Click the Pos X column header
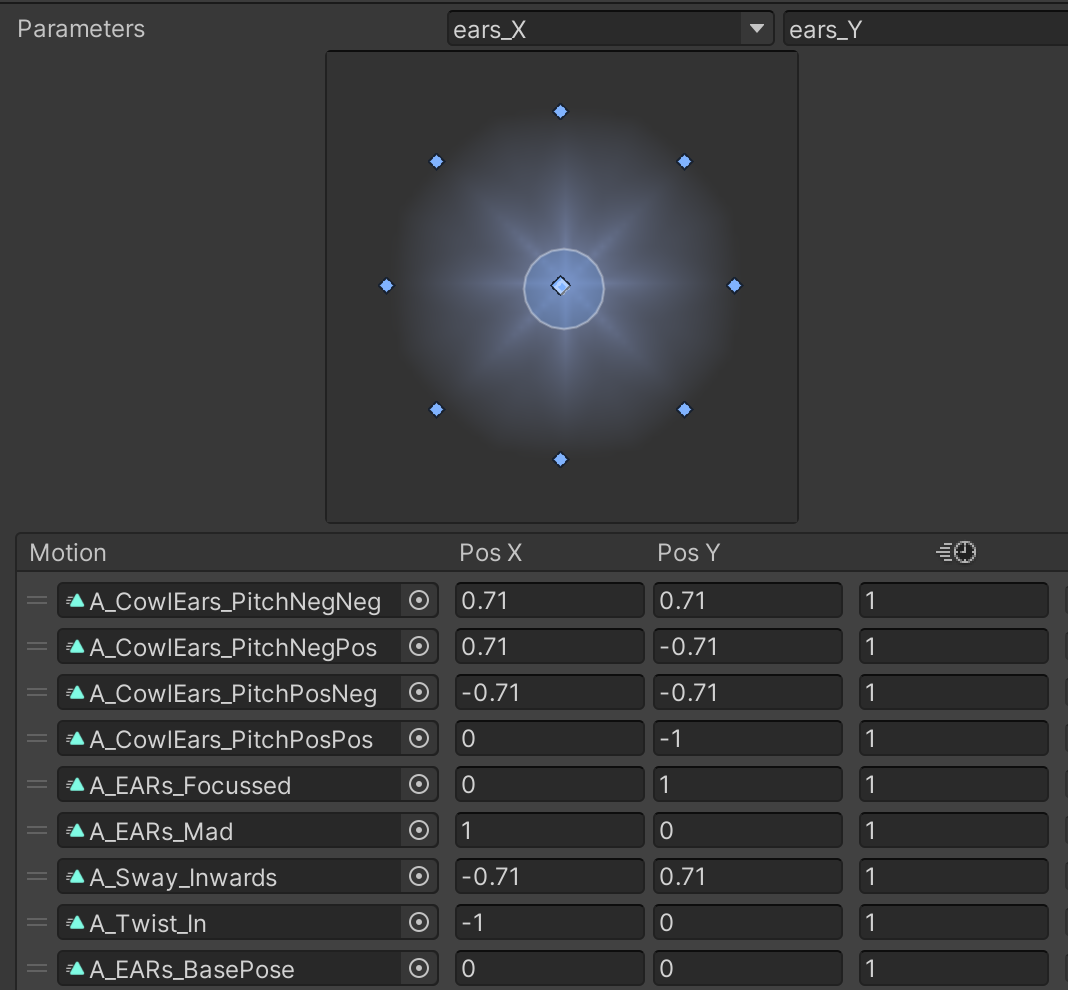 (490, 553)
